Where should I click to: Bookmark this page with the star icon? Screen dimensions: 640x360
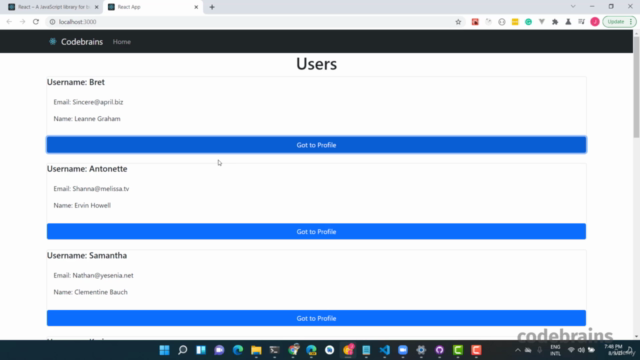click(x=458, y=22)
